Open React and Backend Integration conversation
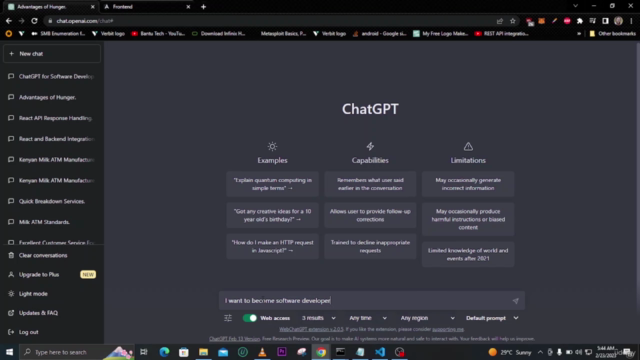The image size is (640, 360). tap(52, 139)
